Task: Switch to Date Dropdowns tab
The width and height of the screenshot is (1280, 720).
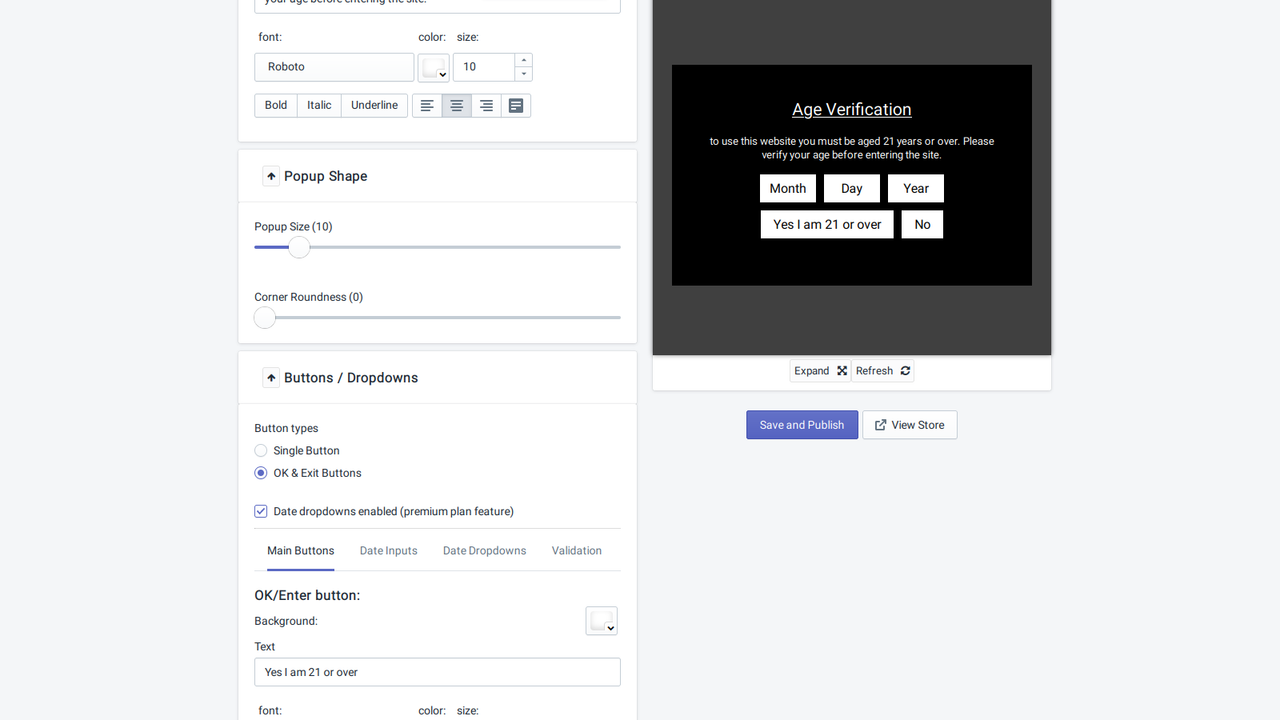Action: tap(485, 551)
